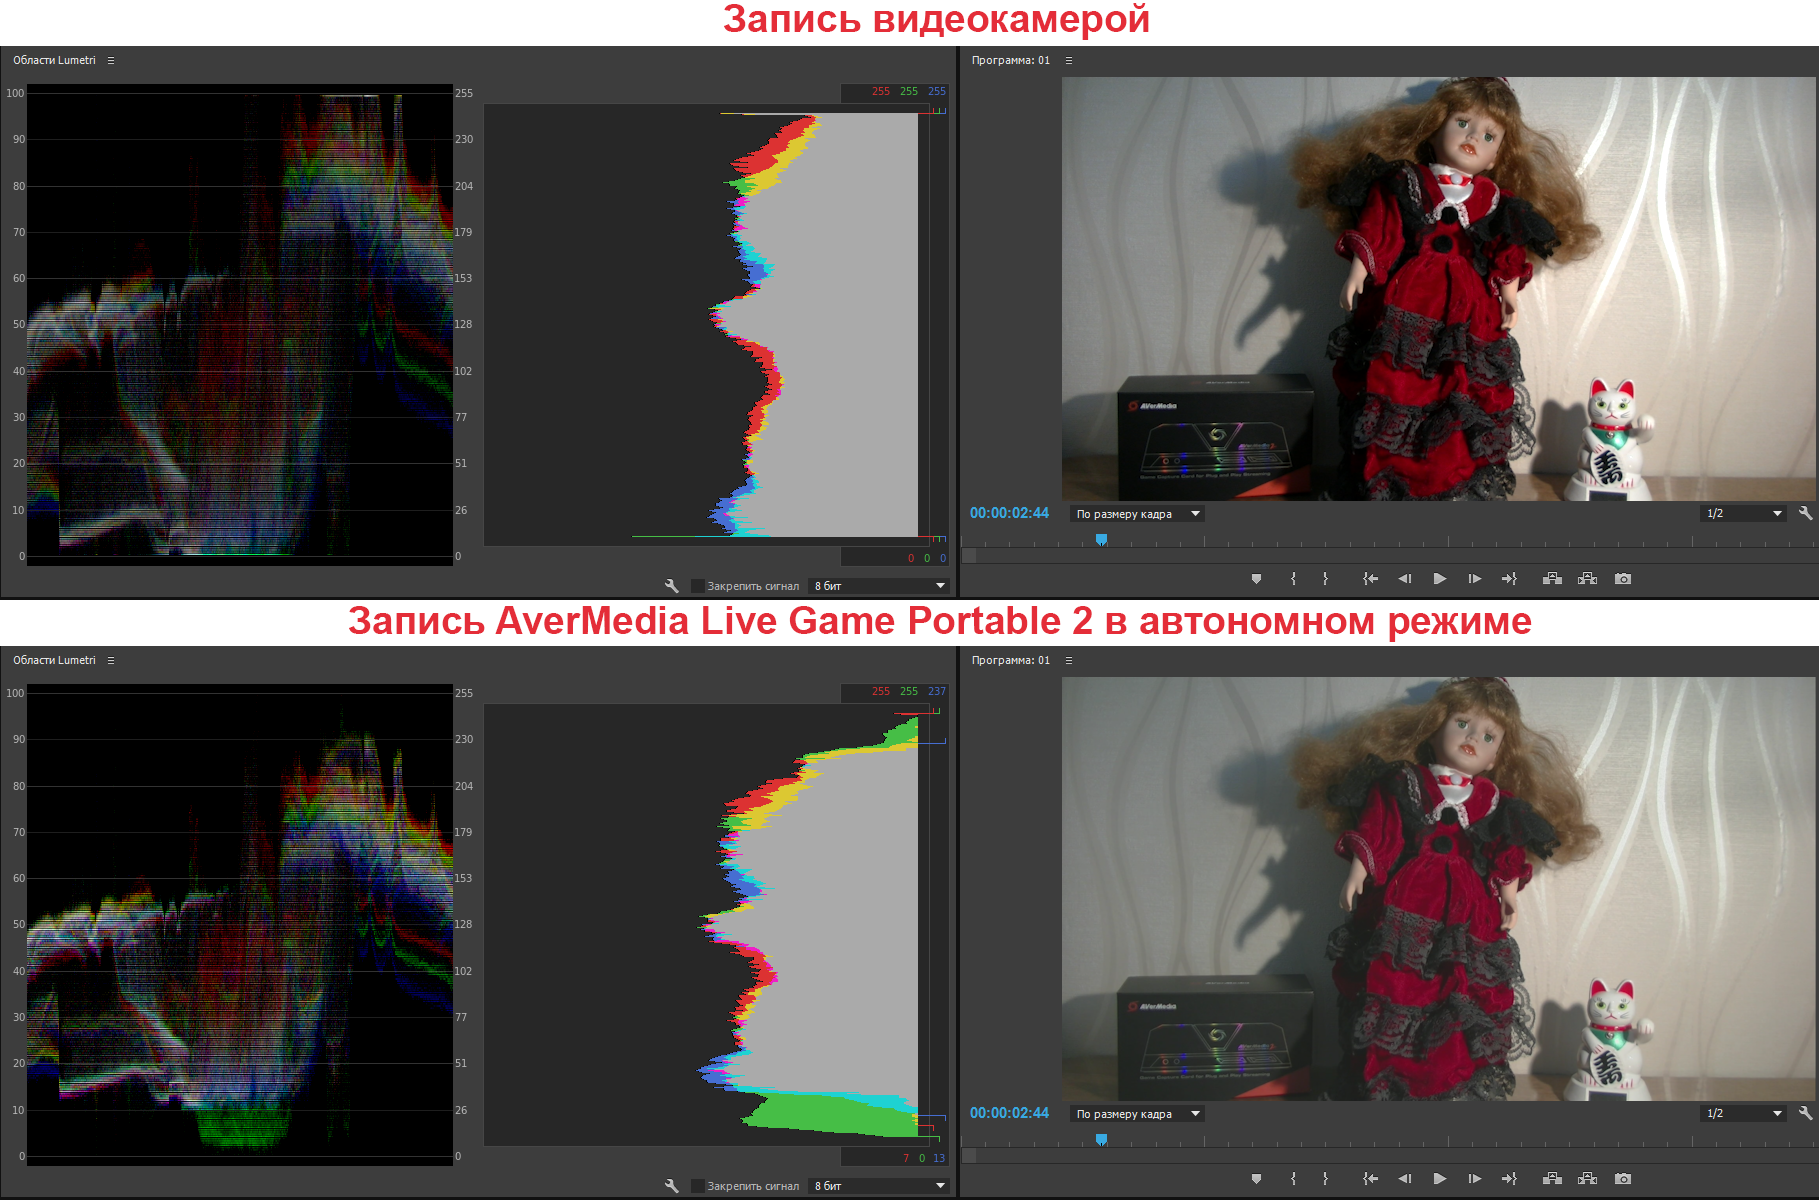Open bottom Program monitor wrench settings
Screen dimensions: 1819x1200
click(x=1805, y=1113)
